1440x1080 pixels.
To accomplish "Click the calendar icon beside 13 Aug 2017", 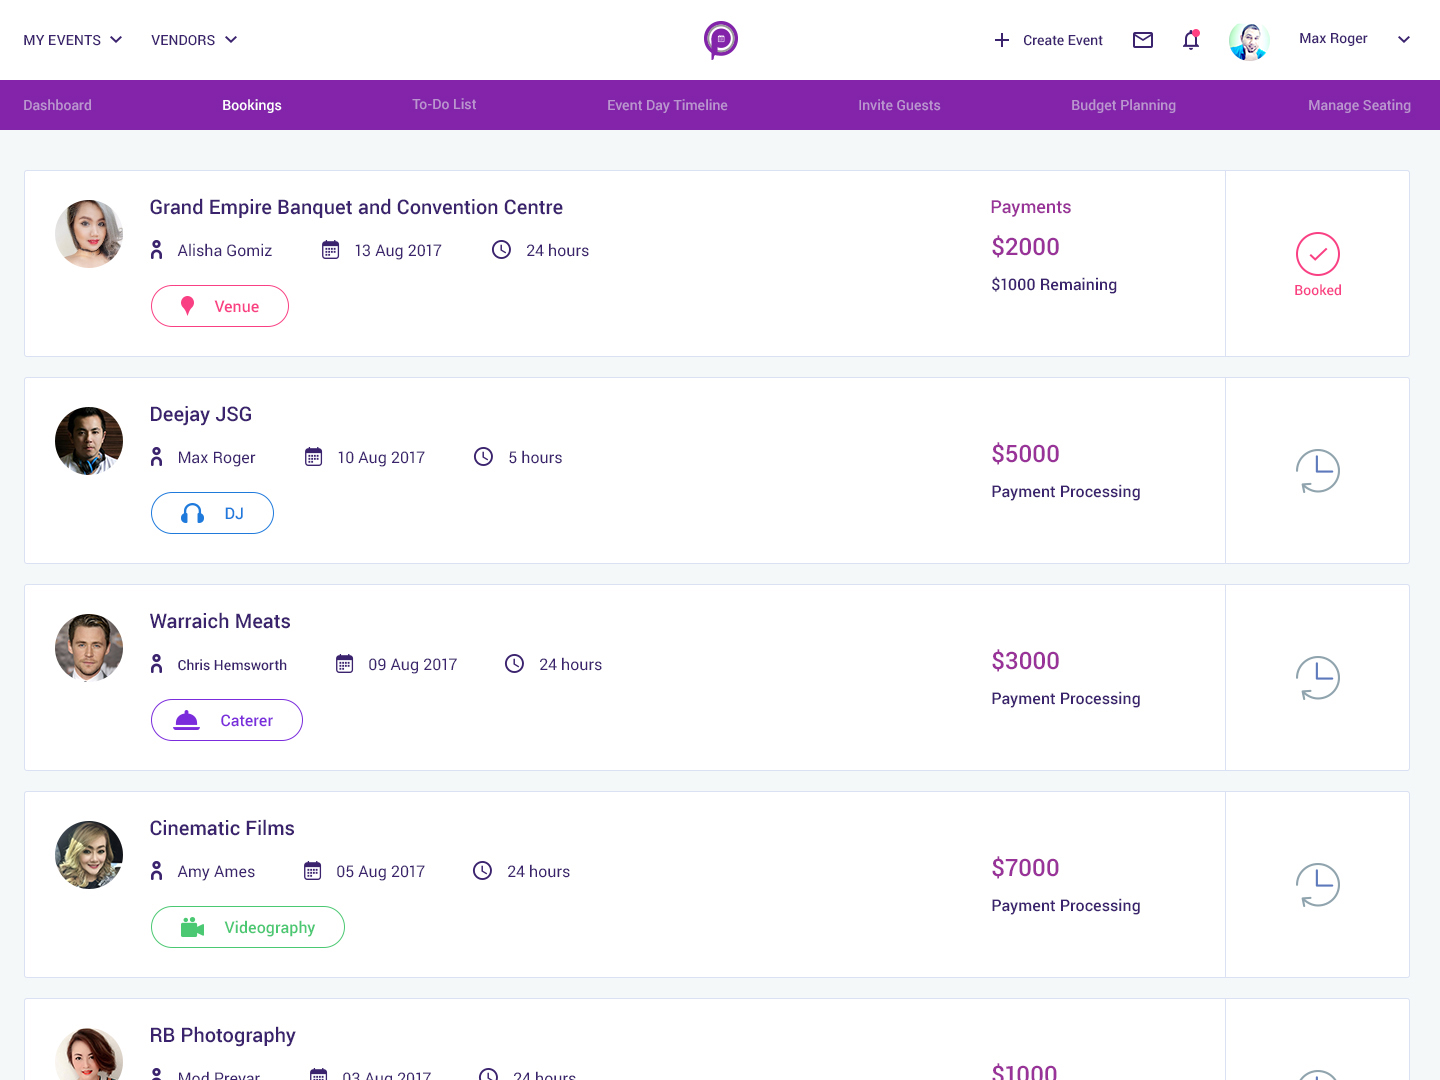I will point(330,250).
